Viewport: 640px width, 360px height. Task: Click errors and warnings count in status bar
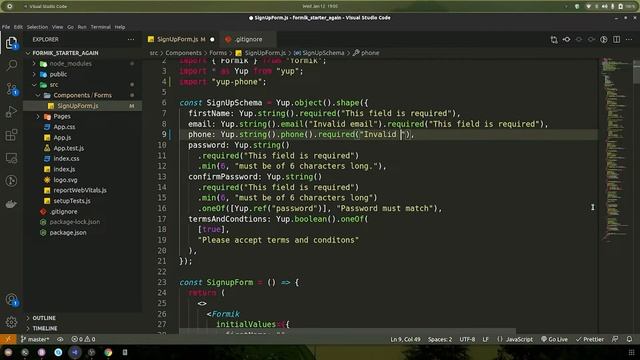tap(83, 339)
